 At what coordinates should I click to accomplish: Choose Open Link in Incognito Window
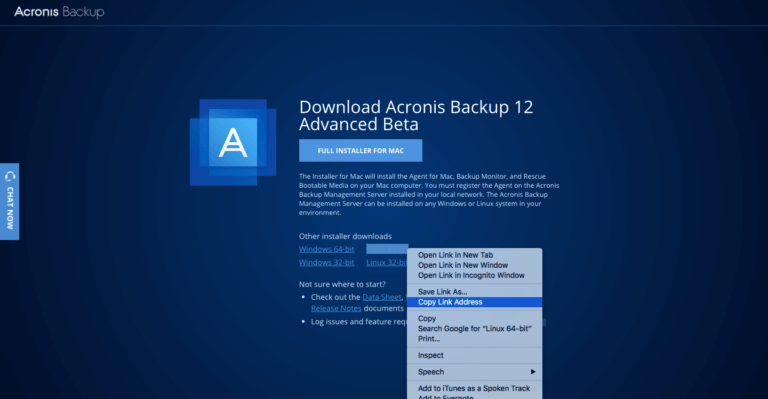click(475, 276)
